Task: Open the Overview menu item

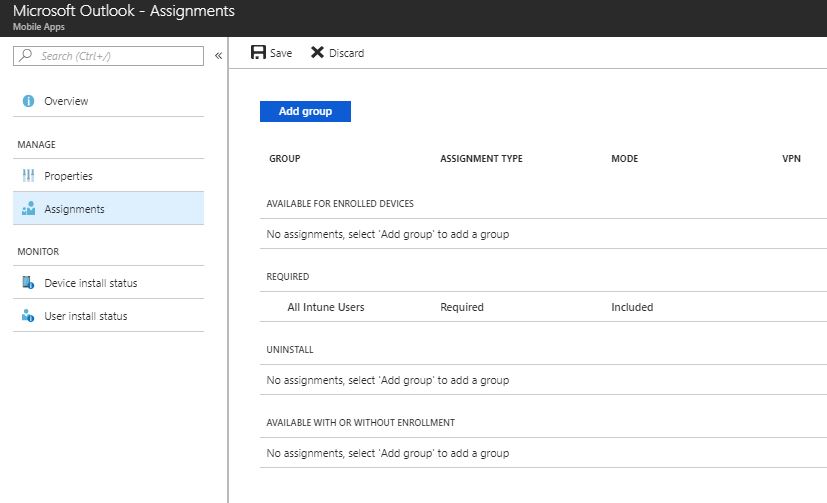Action: [x=108, y=101]
